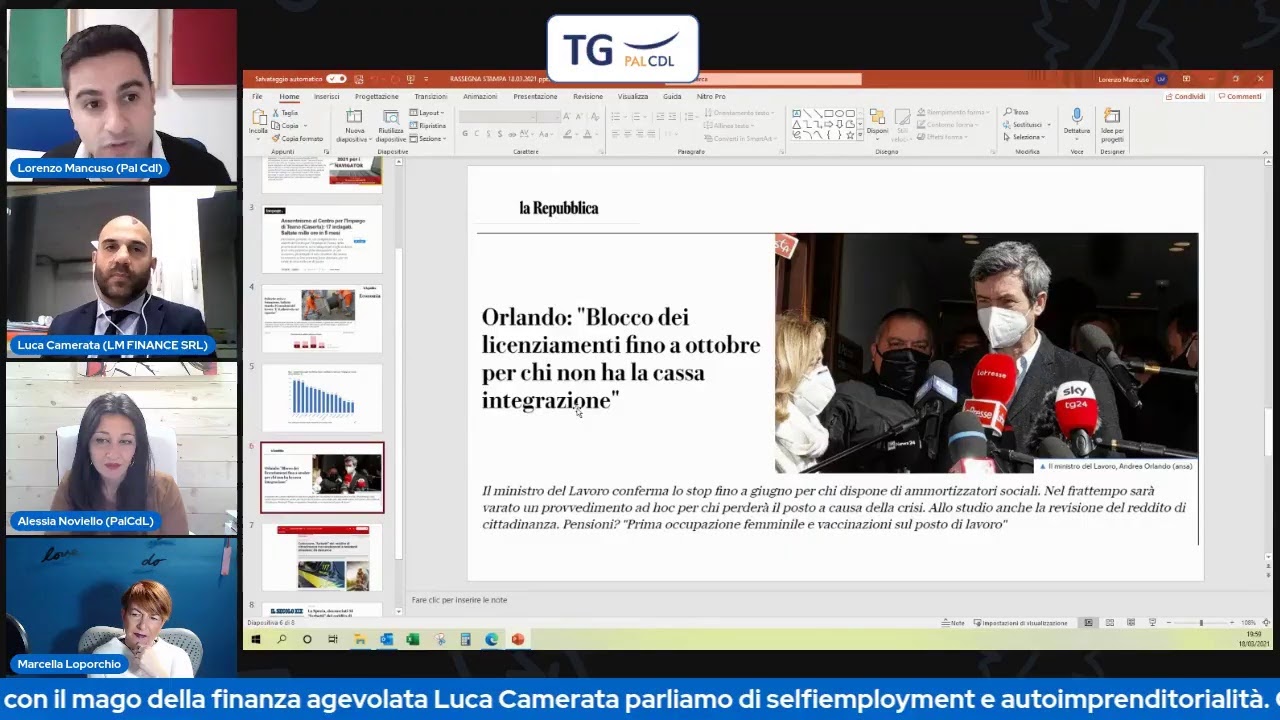The height and width of the screenshot is (720, 1280).
Task: Expand the shapes gallery more arrow
Action: pyautogui.click(x=860, y=135)
